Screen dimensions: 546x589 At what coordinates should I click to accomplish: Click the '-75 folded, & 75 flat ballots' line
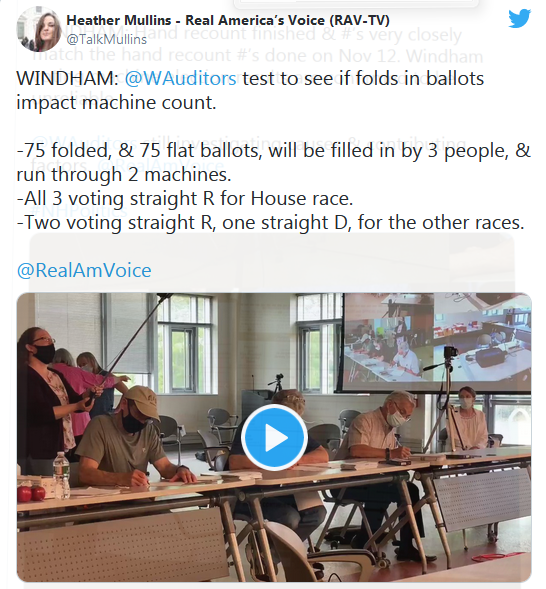pyautogui.click(x=273, y=151)
